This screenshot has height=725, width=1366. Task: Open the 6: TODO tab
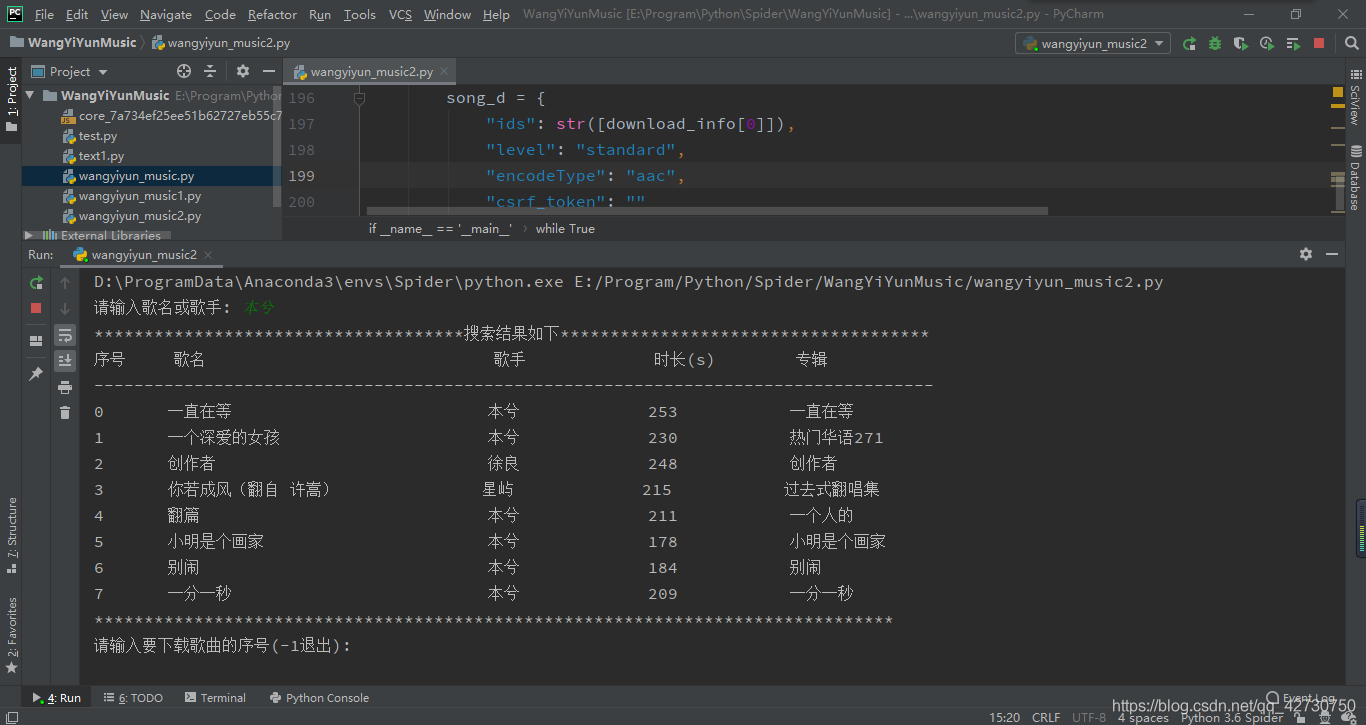tap(133, 698)
